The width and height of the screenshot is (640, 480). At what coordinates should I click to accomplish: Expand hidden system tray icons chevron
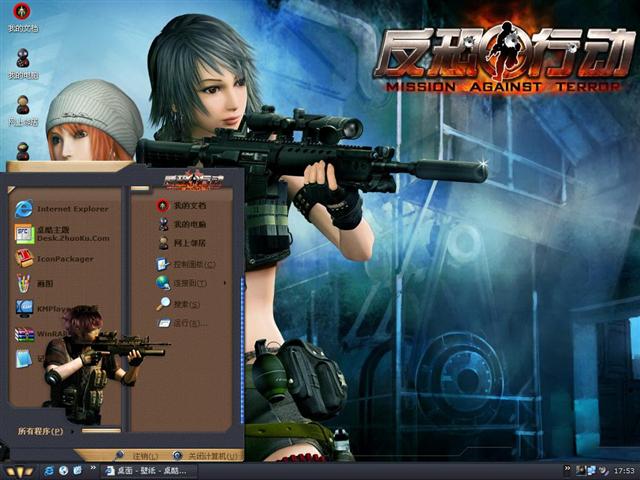[567, 468]
